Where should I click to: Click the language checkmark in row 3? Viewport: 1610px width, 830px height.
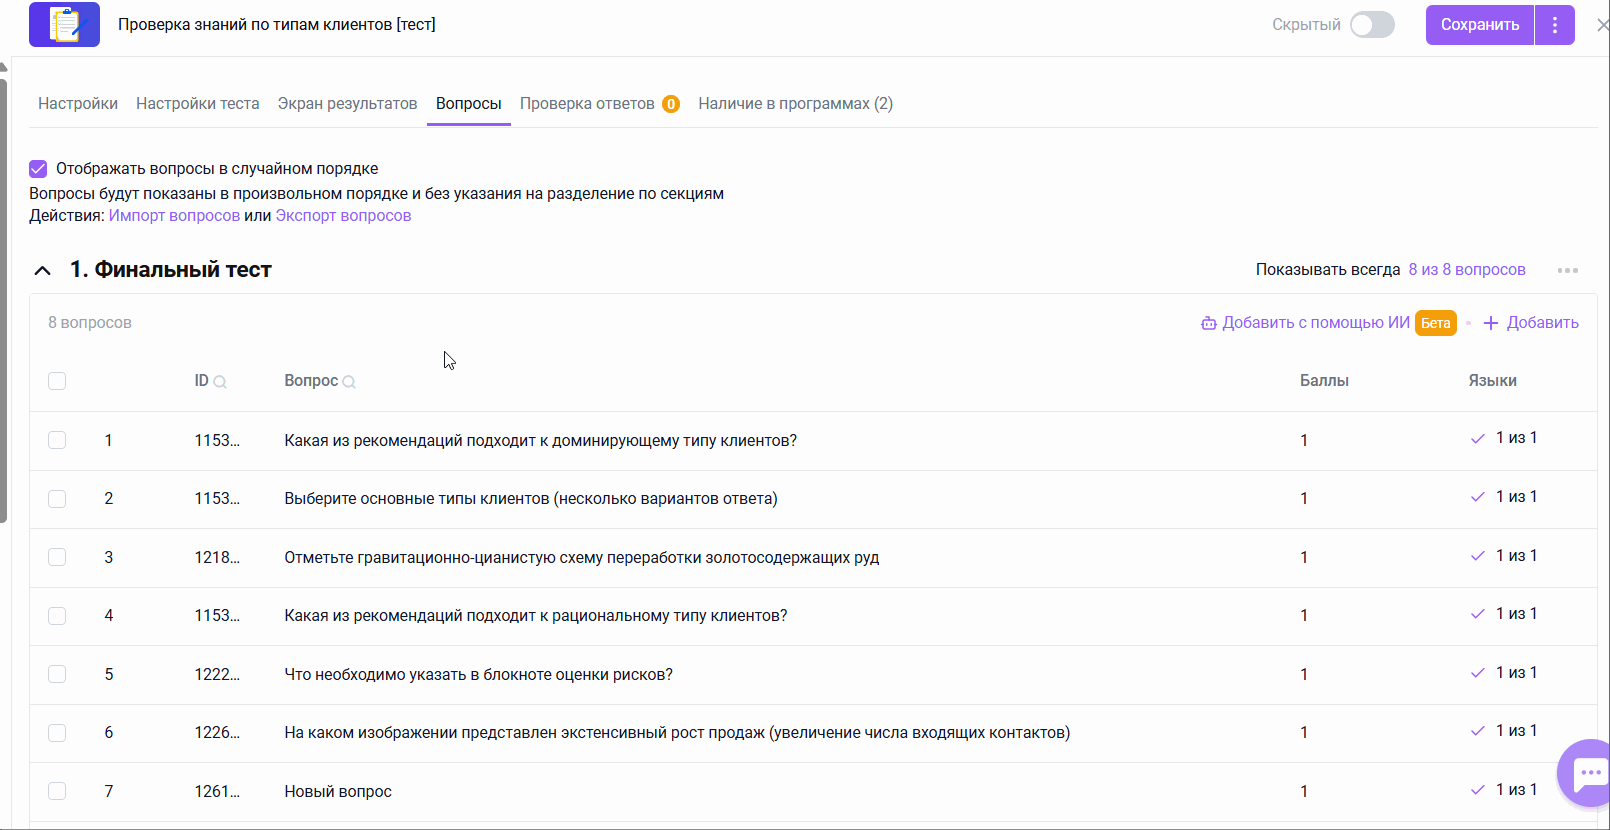(1478, 556)
